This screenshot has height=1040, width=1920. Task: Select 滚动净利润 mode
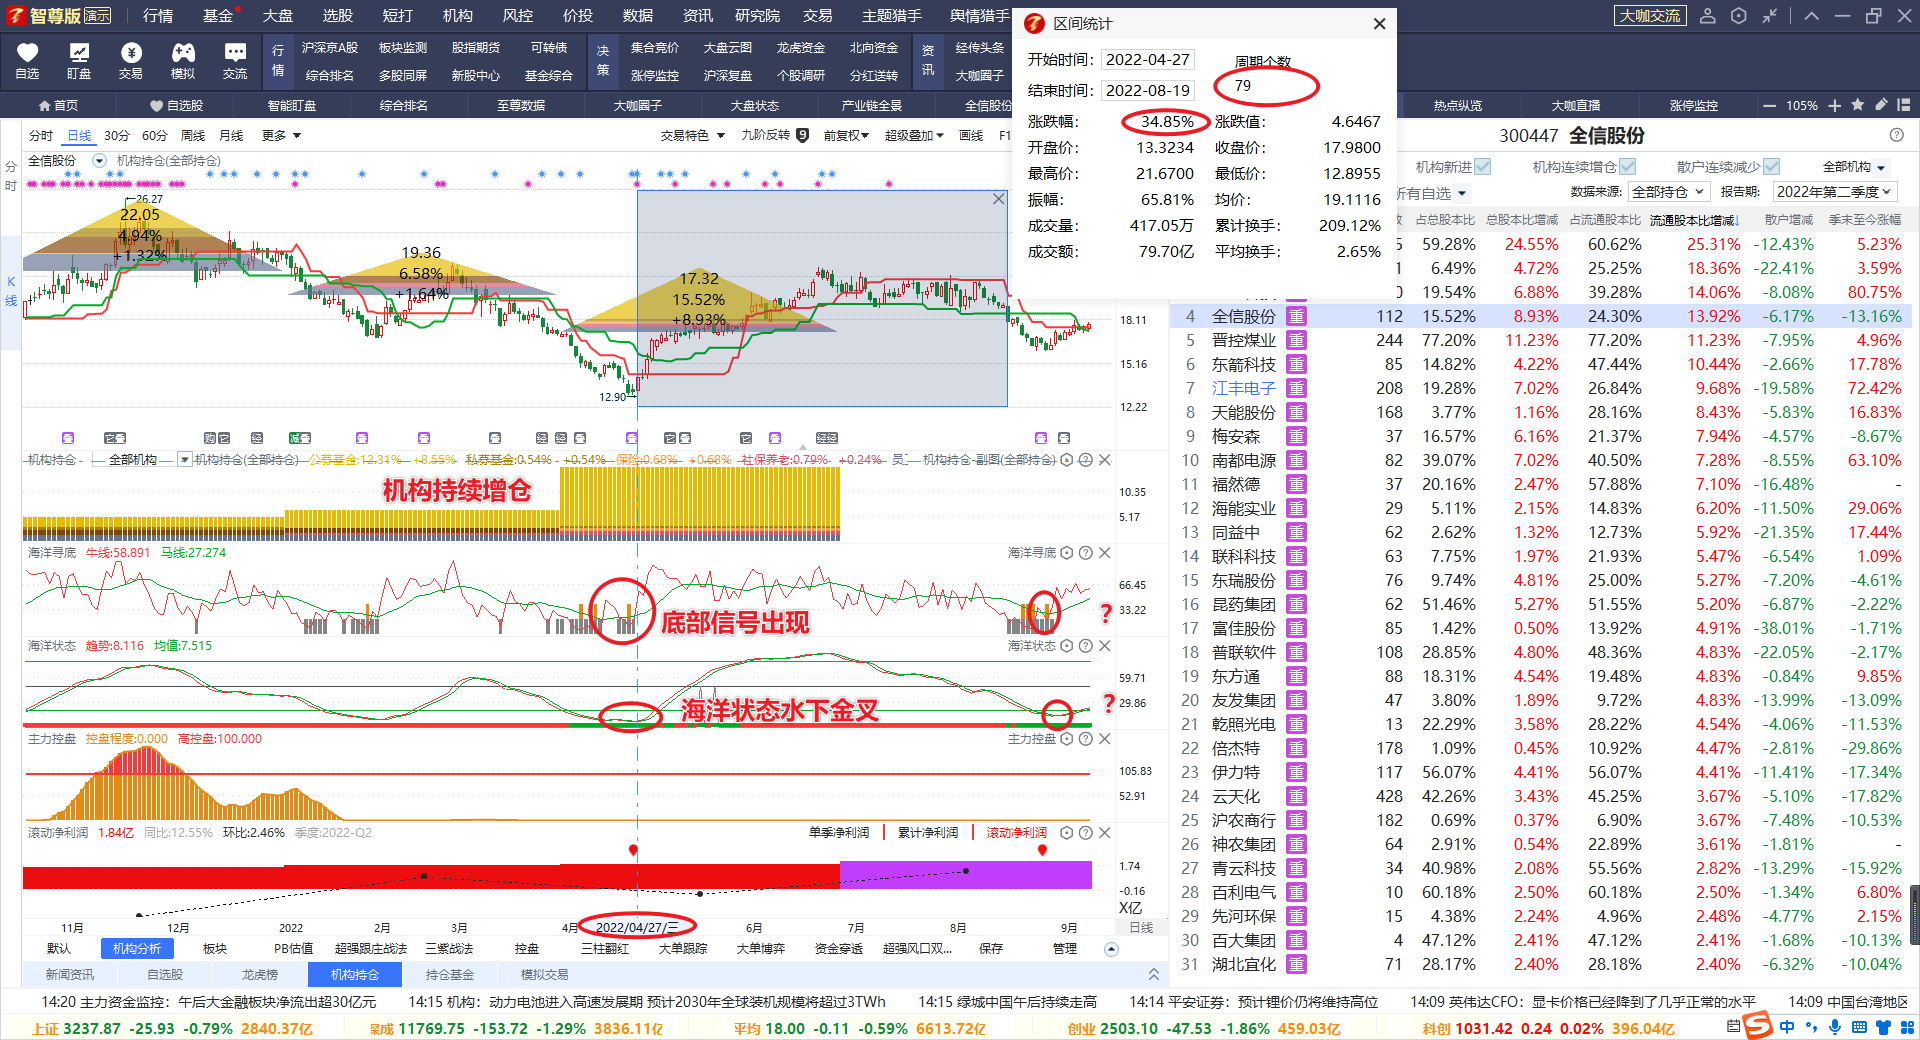point(1016,833)
